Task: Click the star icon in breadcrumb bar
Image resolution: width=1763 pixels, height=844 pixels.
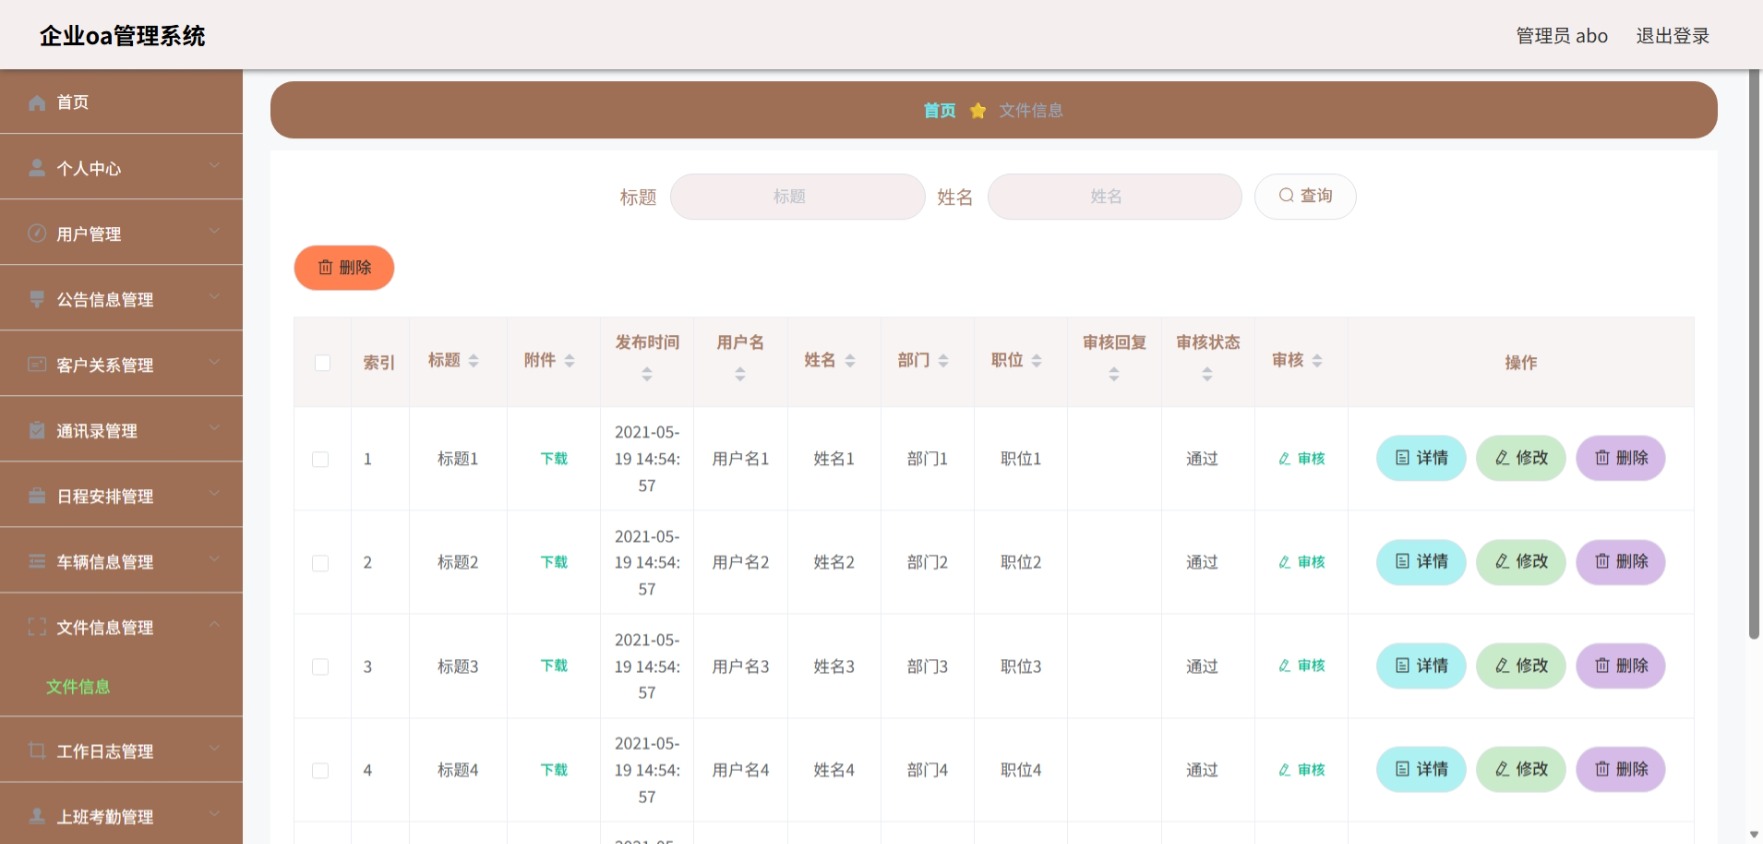Action: (978, 110)
